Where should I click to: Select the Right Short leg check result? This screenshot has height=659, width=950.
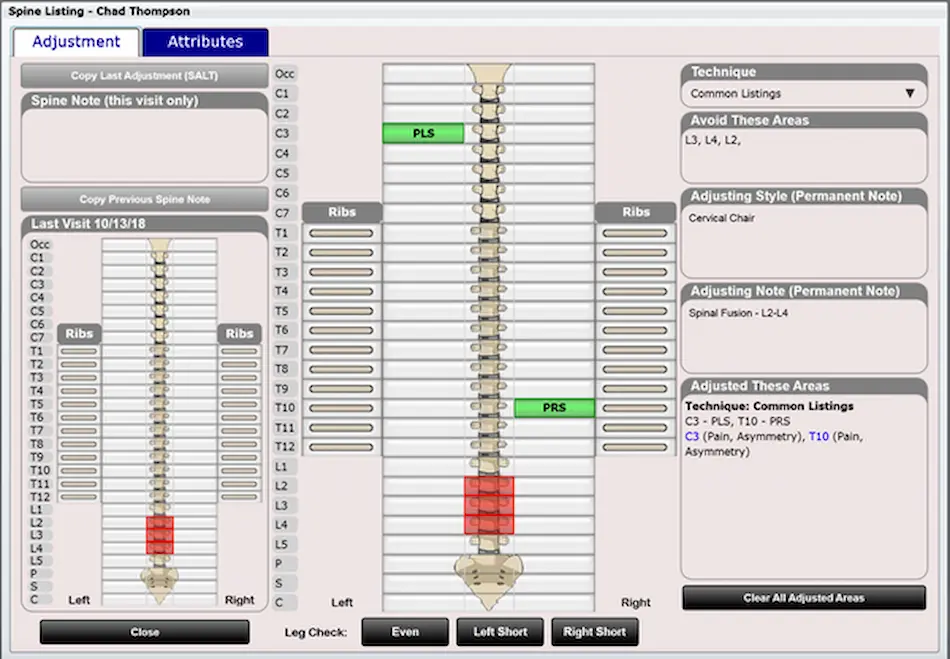(595, 631)
